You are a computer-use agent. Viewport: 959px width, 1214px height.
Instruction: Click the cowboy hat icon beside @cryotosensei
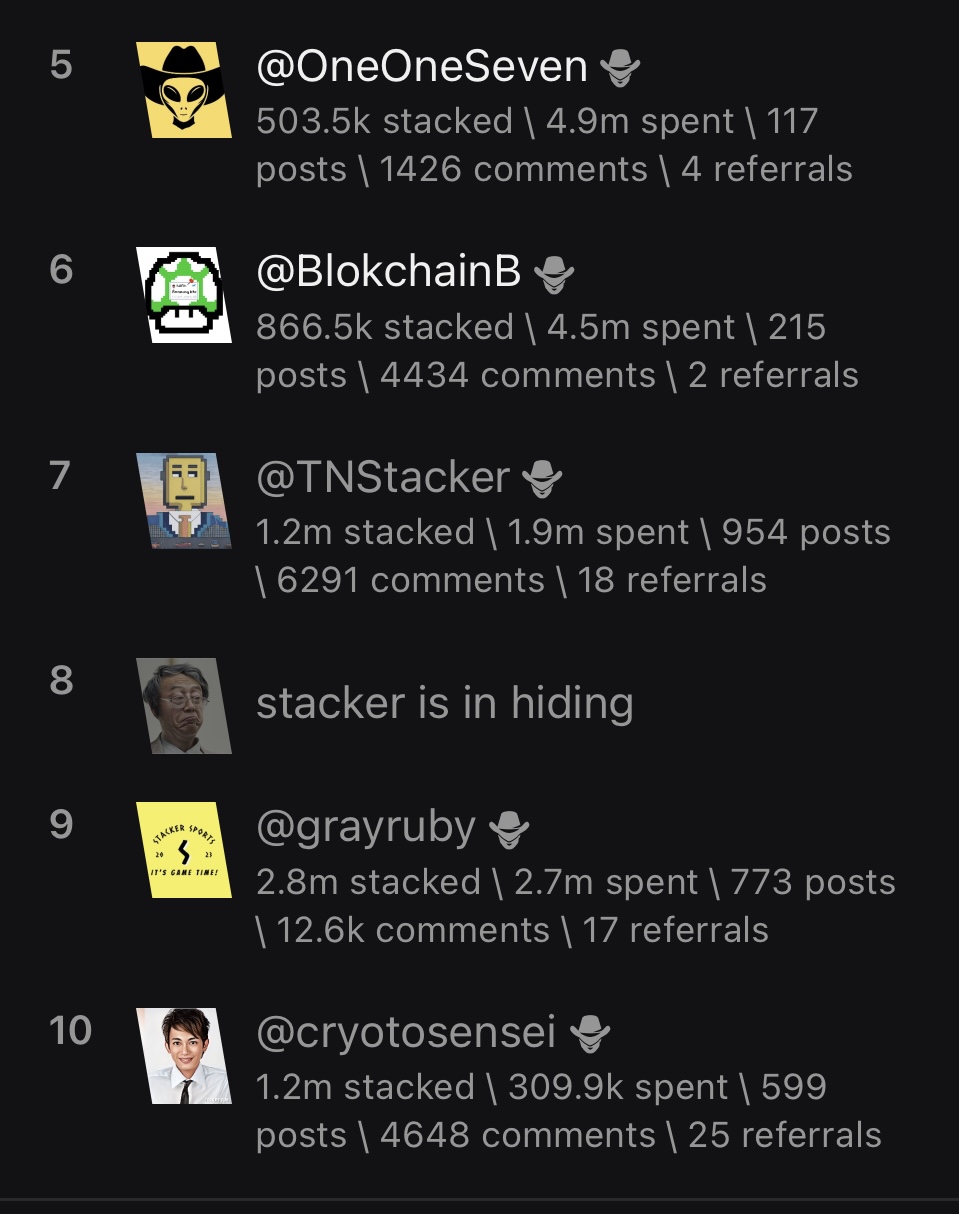tap(589, 1034)
